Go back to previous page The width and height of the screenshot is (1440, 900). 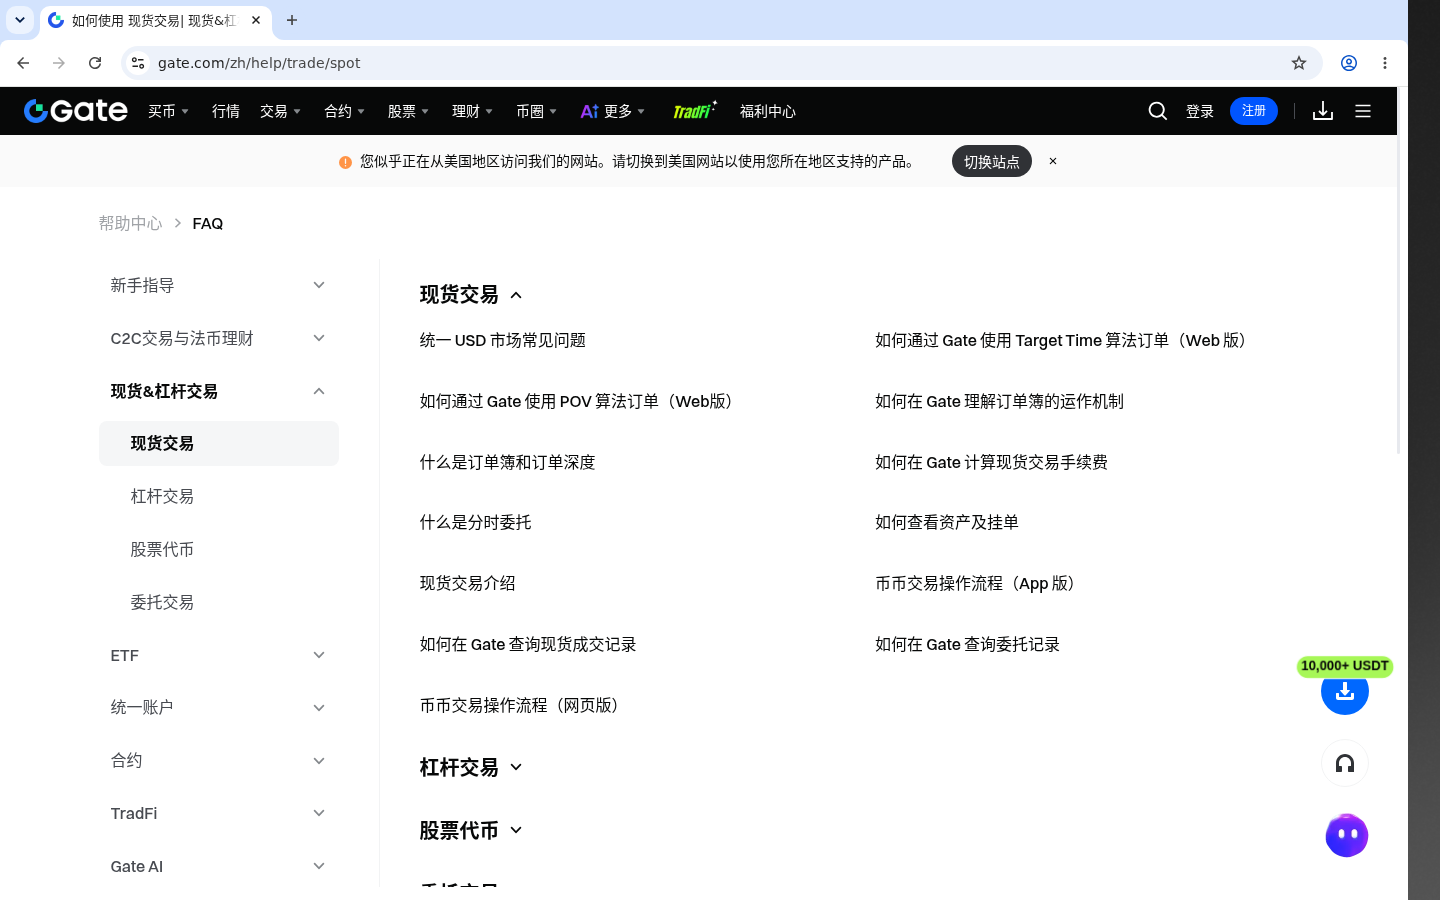pos(23,63)
